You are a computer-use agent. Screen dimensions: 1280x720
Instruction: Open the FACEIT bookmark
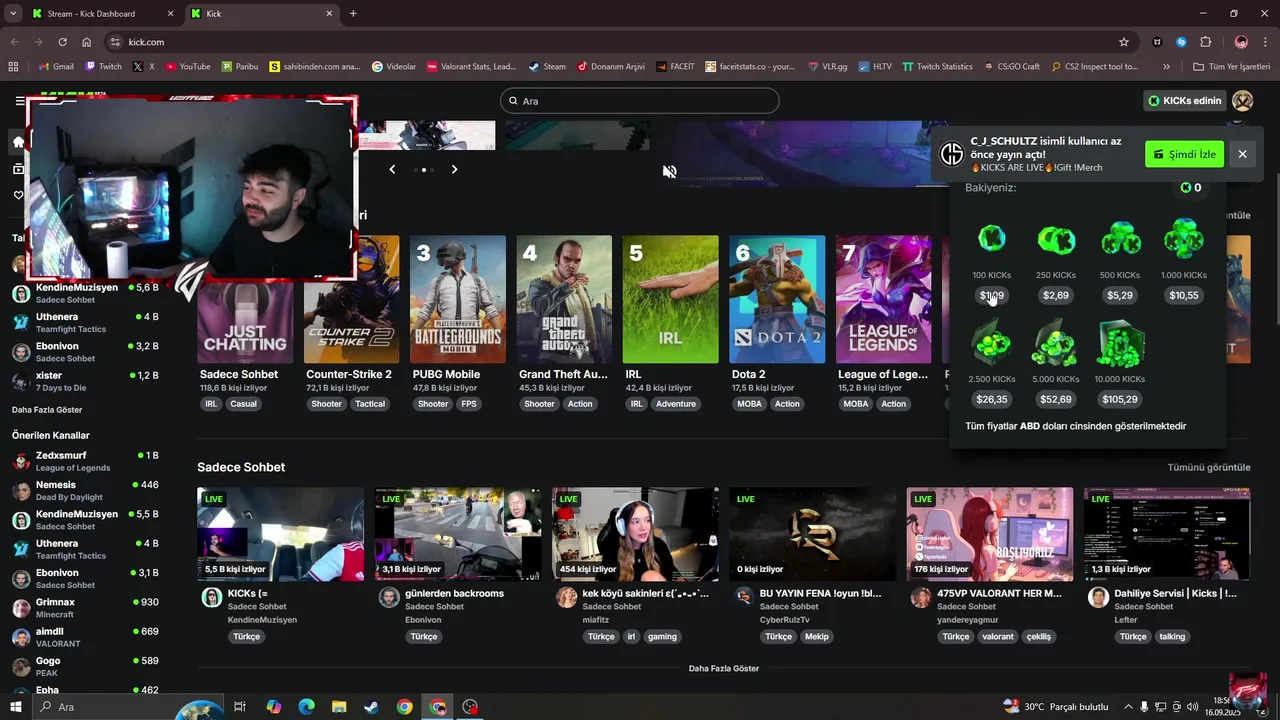pos(676,67)
